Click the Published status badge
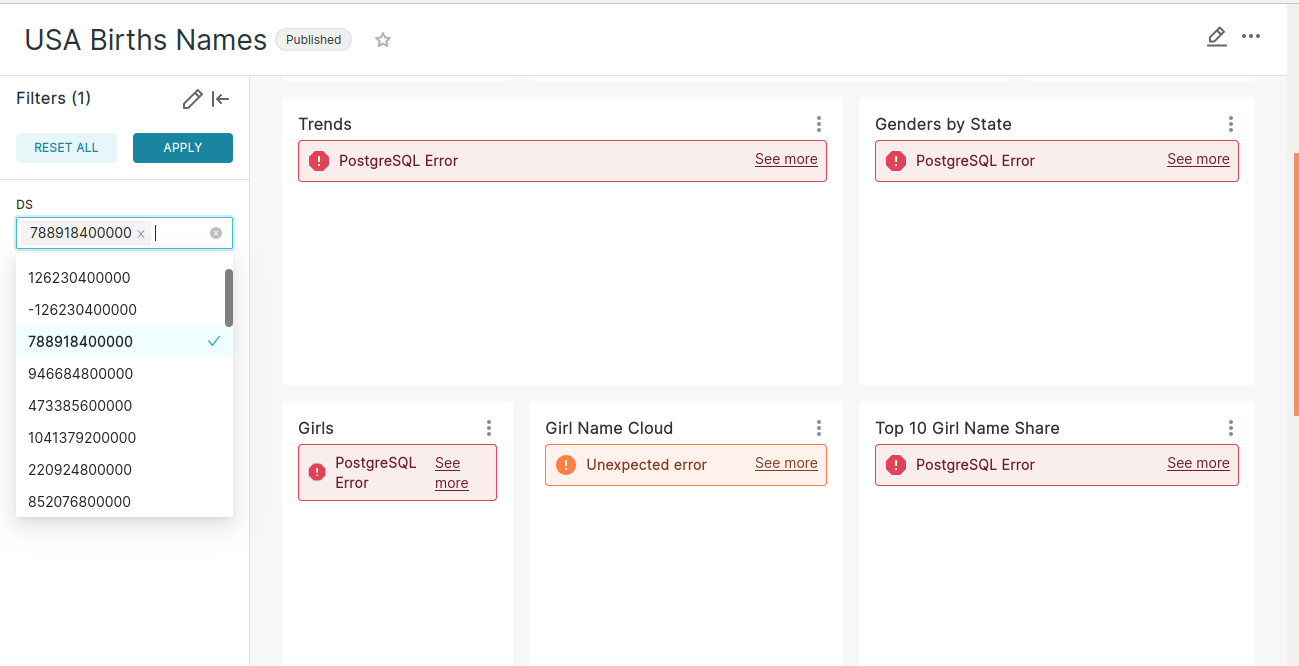This screenshot has height=666, width=1299. point(314,40)
